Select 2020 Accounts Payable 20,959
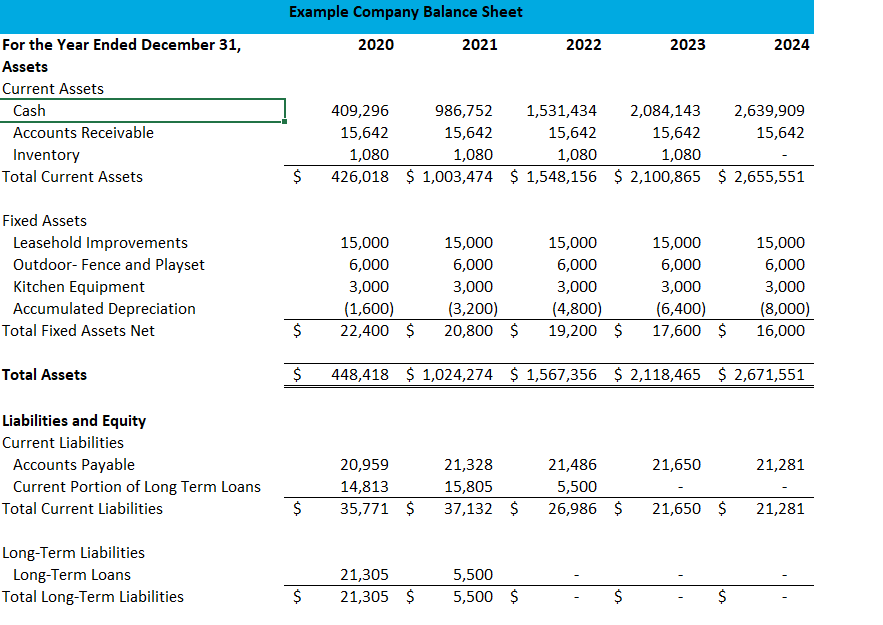This screenshot has height=625, width=883. (364, 465)
